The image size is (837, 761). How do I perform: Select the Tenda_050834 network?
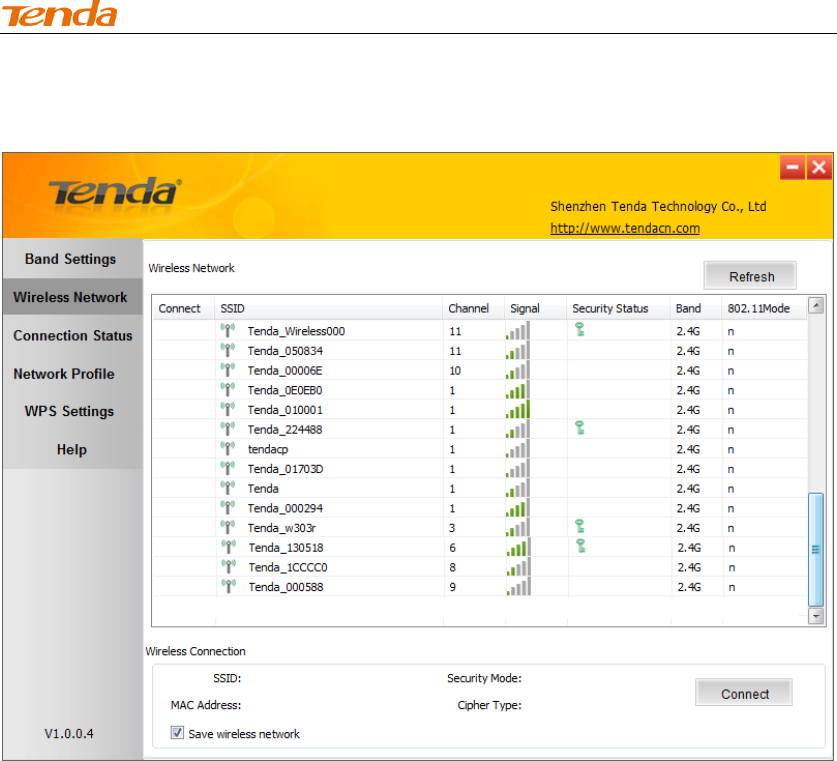tap(480, 351)
